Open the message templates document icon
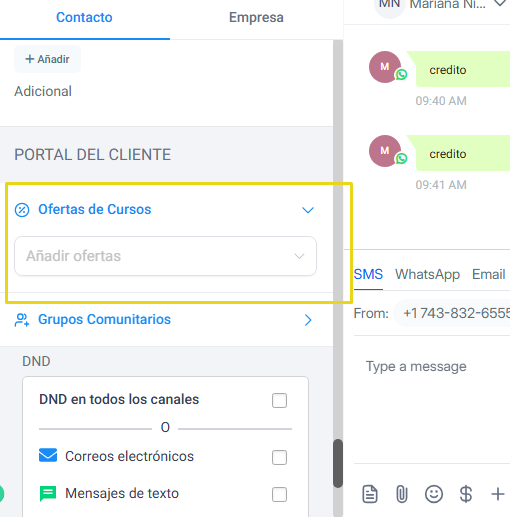510x517 pixels. pos(370,494)
